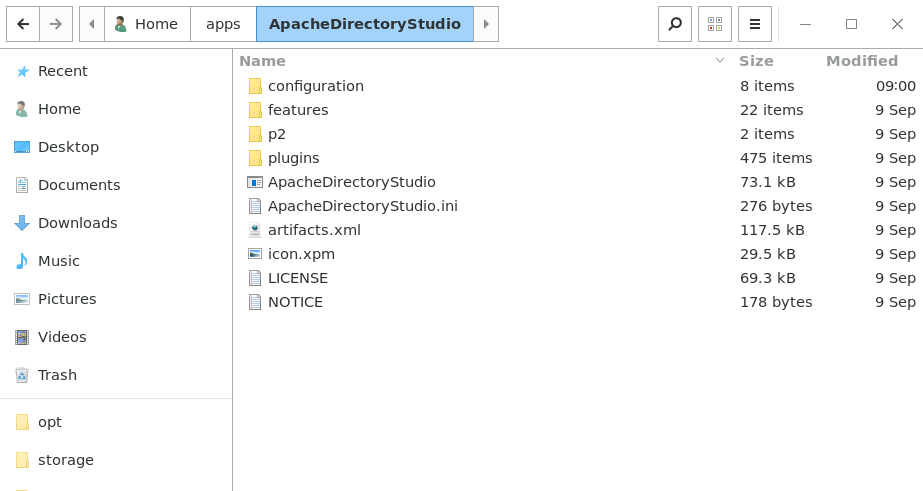Go forward using the forward arrow
The width and height of the screenshot is (923, 491).
point(56,24)
